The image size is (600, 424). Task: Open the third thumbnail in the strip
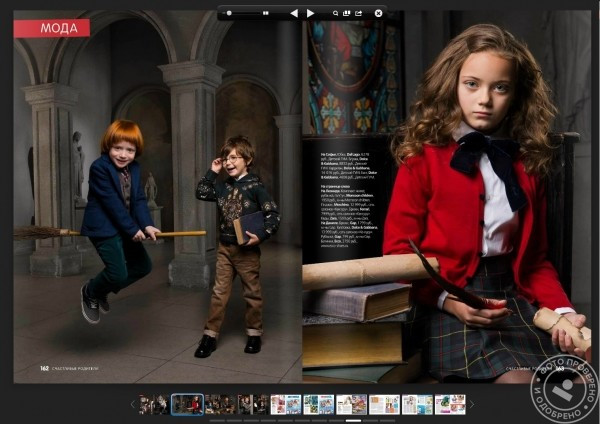pyautogui.click(x=220, y=404)
